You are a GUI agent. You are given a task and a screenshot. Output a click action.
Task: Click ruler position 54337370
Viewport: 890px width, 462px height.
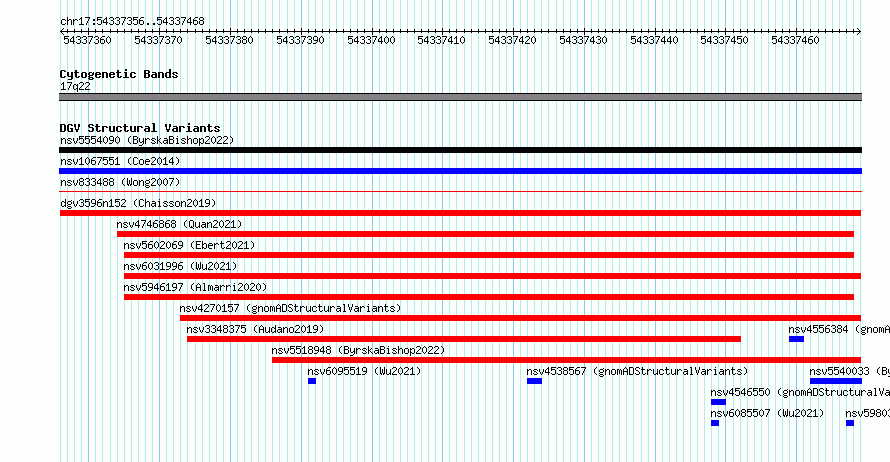pyautogui.click(x=158, y=40)
